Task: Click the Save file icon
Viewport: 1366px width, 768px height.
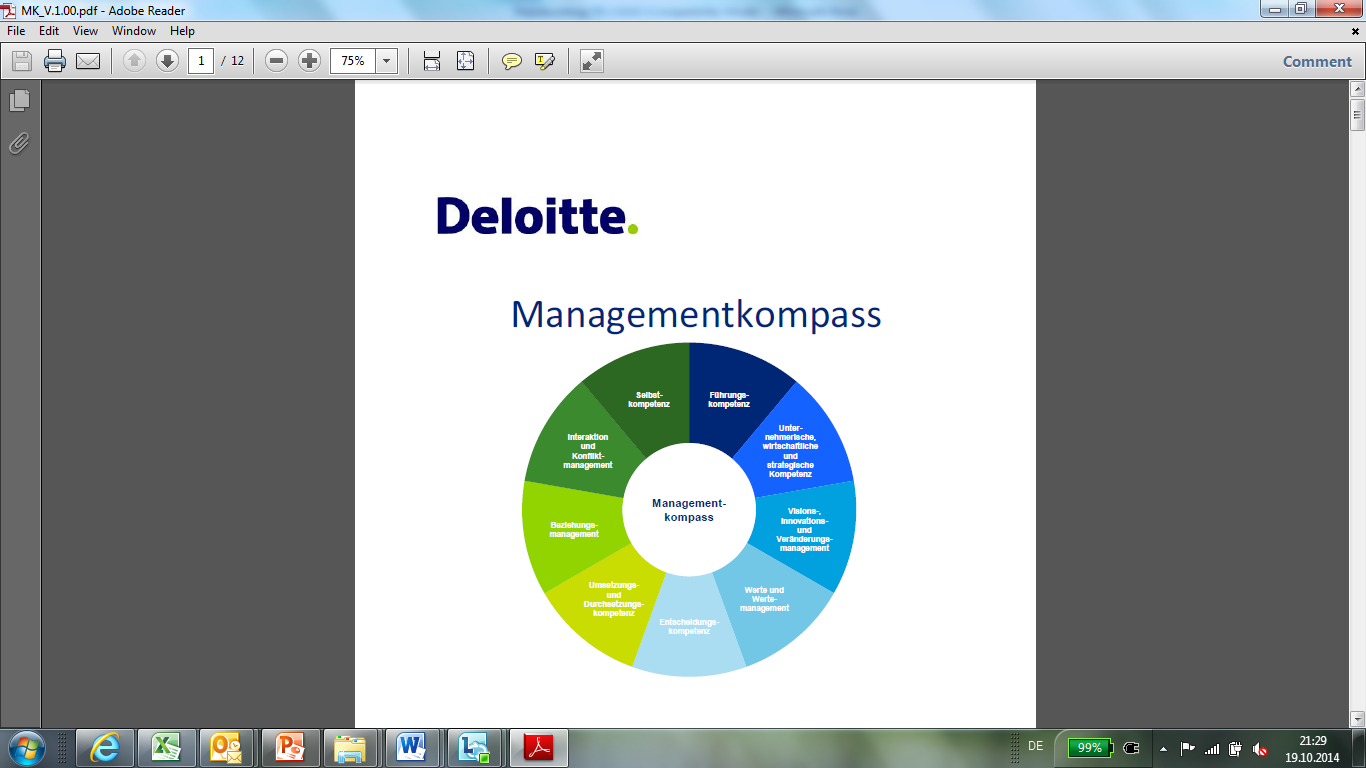Action: pyautogui.click(x=22, y=61)
